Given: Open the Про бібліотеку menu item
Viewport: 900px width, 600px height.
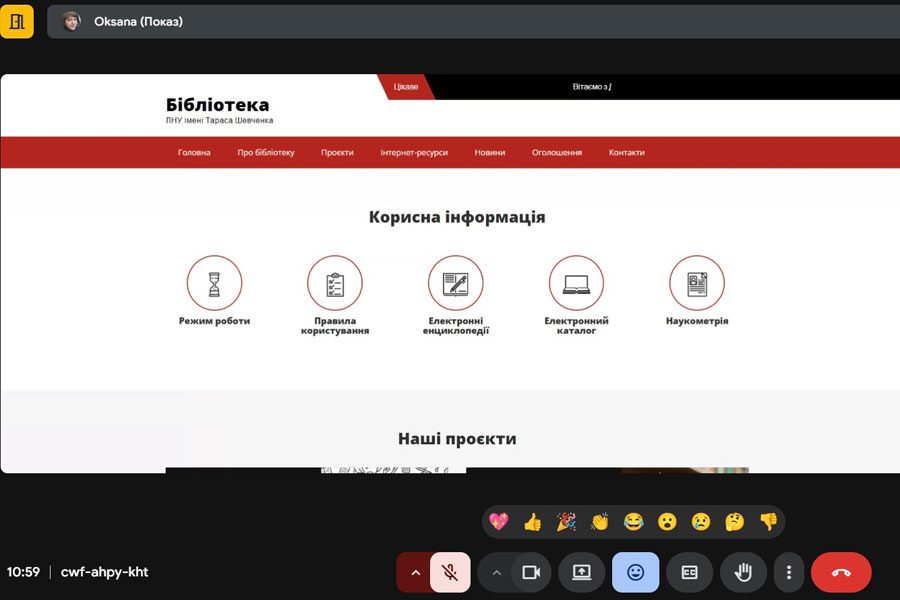Looking at the screenshot, I should click(266, 153).
